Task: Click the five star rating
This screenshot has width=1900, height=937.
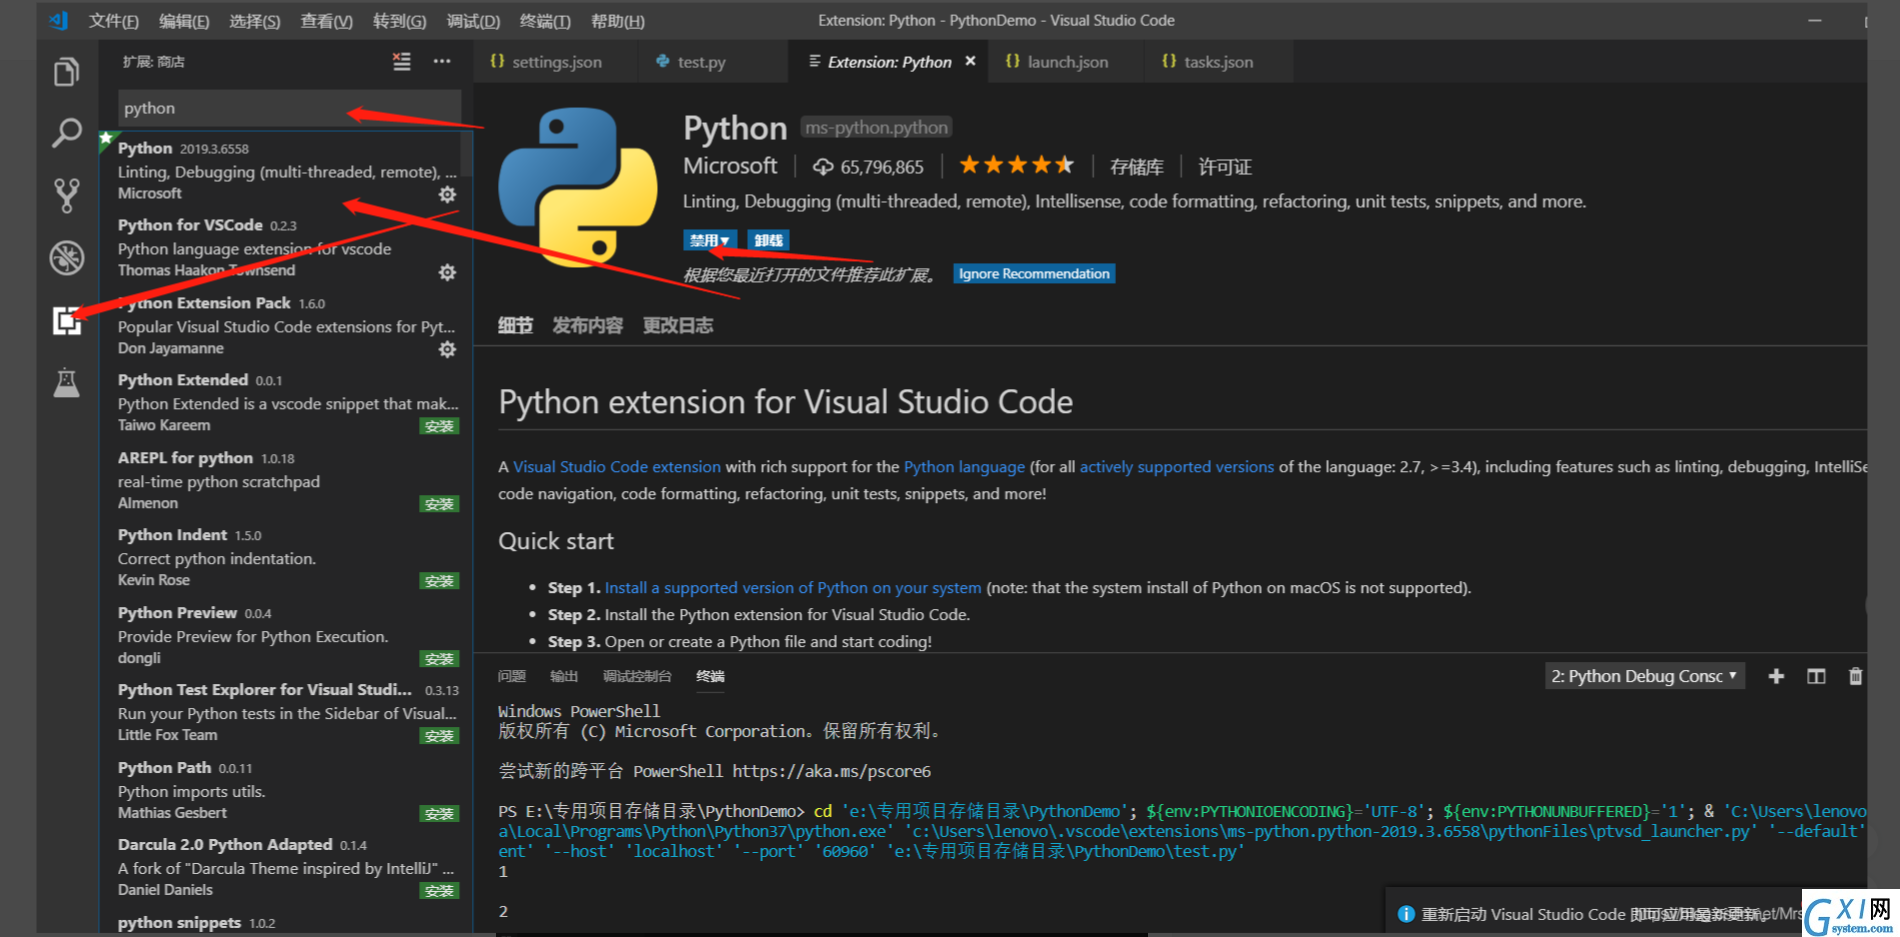Action: click(1016, 165)
